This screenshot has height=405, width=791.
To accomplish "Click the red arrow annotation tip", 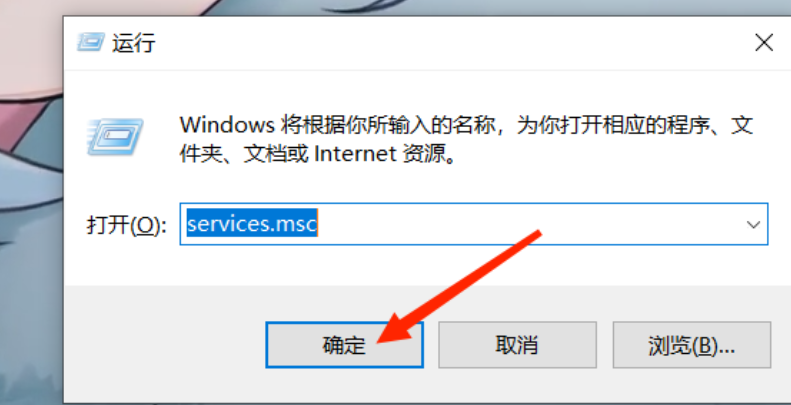I will (381, 339).
